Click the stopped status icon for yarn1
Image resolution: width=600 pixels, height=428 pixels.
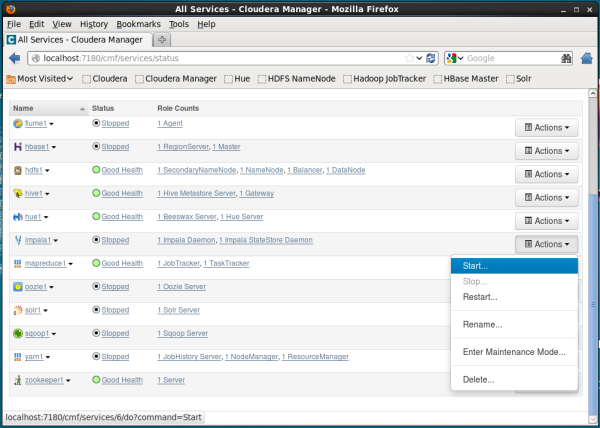96,356
